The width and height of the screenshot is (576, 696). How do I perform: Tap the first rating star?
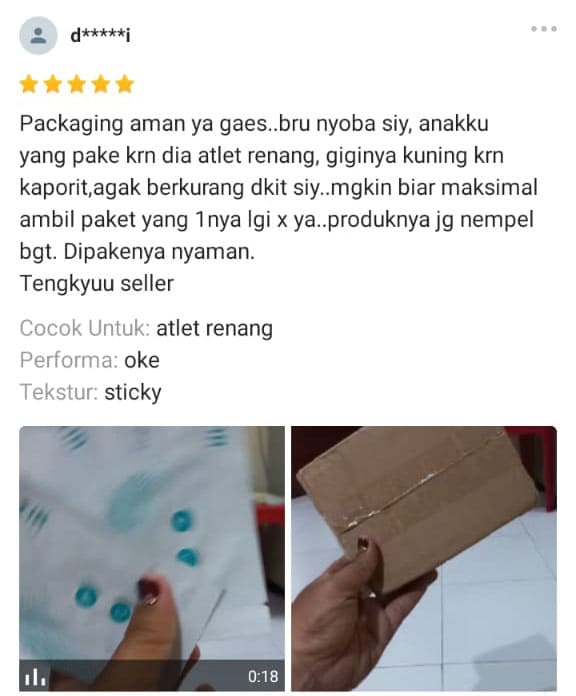tap(29, 84)
